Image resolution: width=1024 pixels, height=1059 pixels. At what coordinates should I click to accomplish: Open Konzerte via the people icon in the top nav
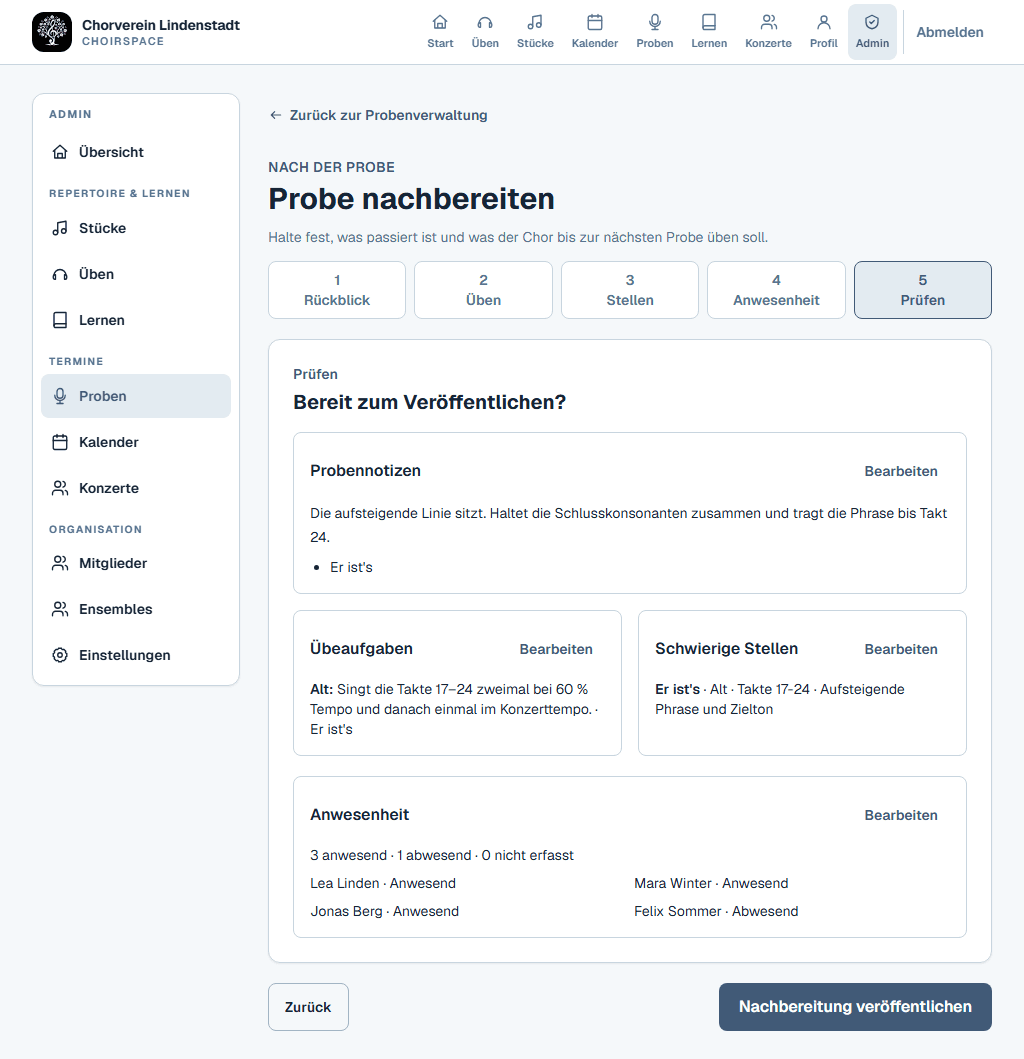click(768, 22)
